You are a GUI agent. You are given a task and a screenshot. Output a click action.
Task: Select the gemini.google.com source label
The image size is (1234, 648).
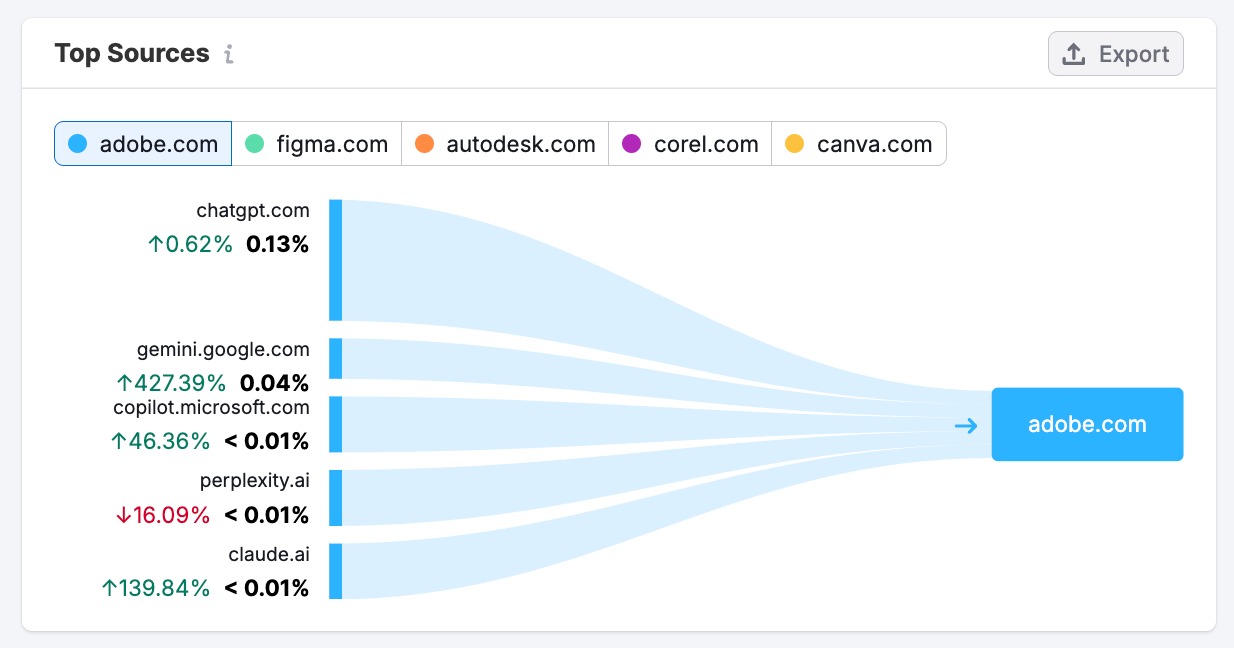[x=222, y=350]
